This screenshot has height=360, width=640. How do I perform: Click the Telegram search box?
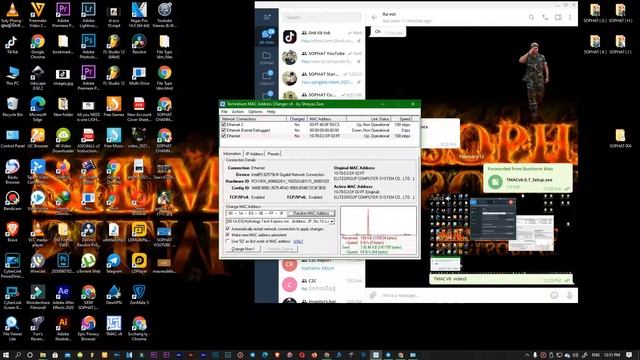coord(322,17)
